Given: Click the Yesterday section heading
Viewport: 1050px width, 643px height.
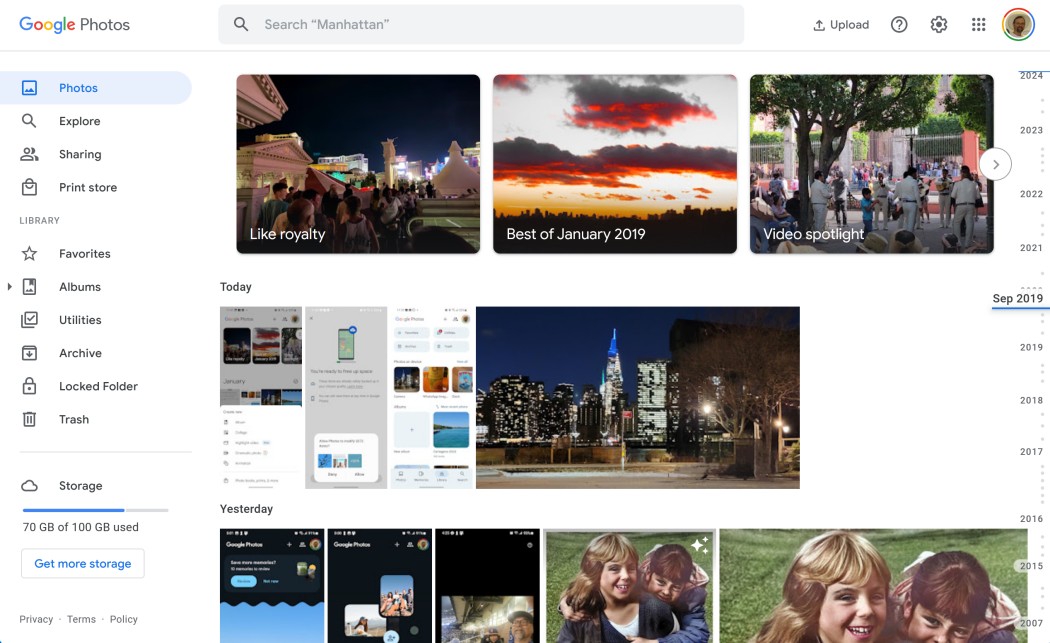Looking at the screenshot, I should point(246,509).
